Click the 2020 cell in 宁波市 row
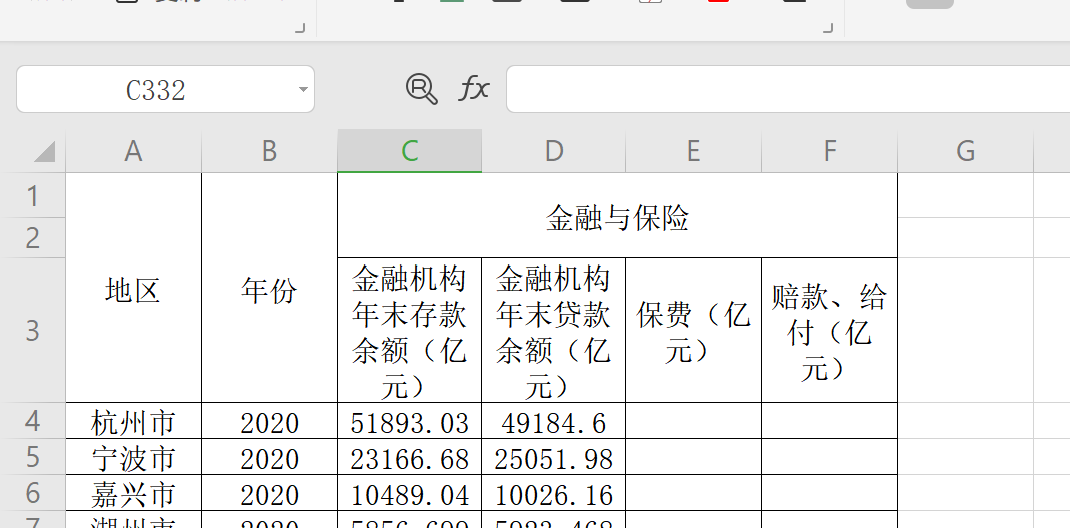Screen dimensions: 1070x528 [x=270, y=457]
